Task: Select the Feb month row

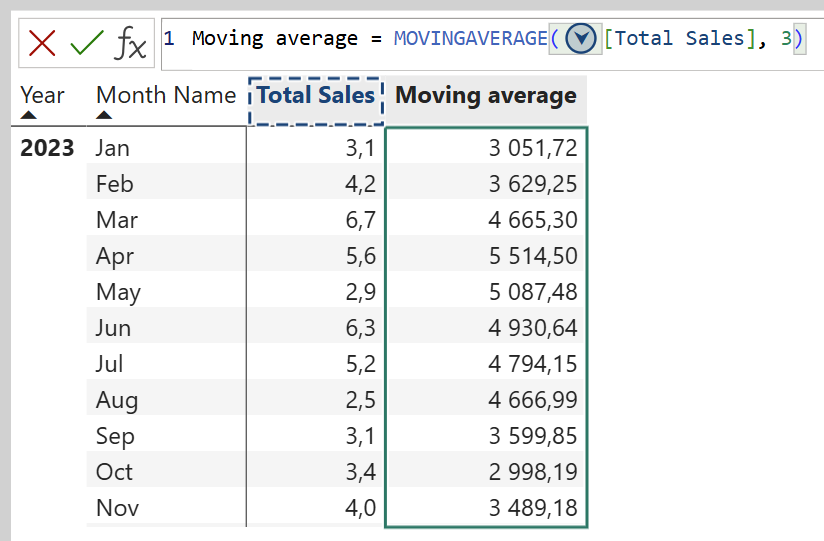Action: [x=115, y=184]
